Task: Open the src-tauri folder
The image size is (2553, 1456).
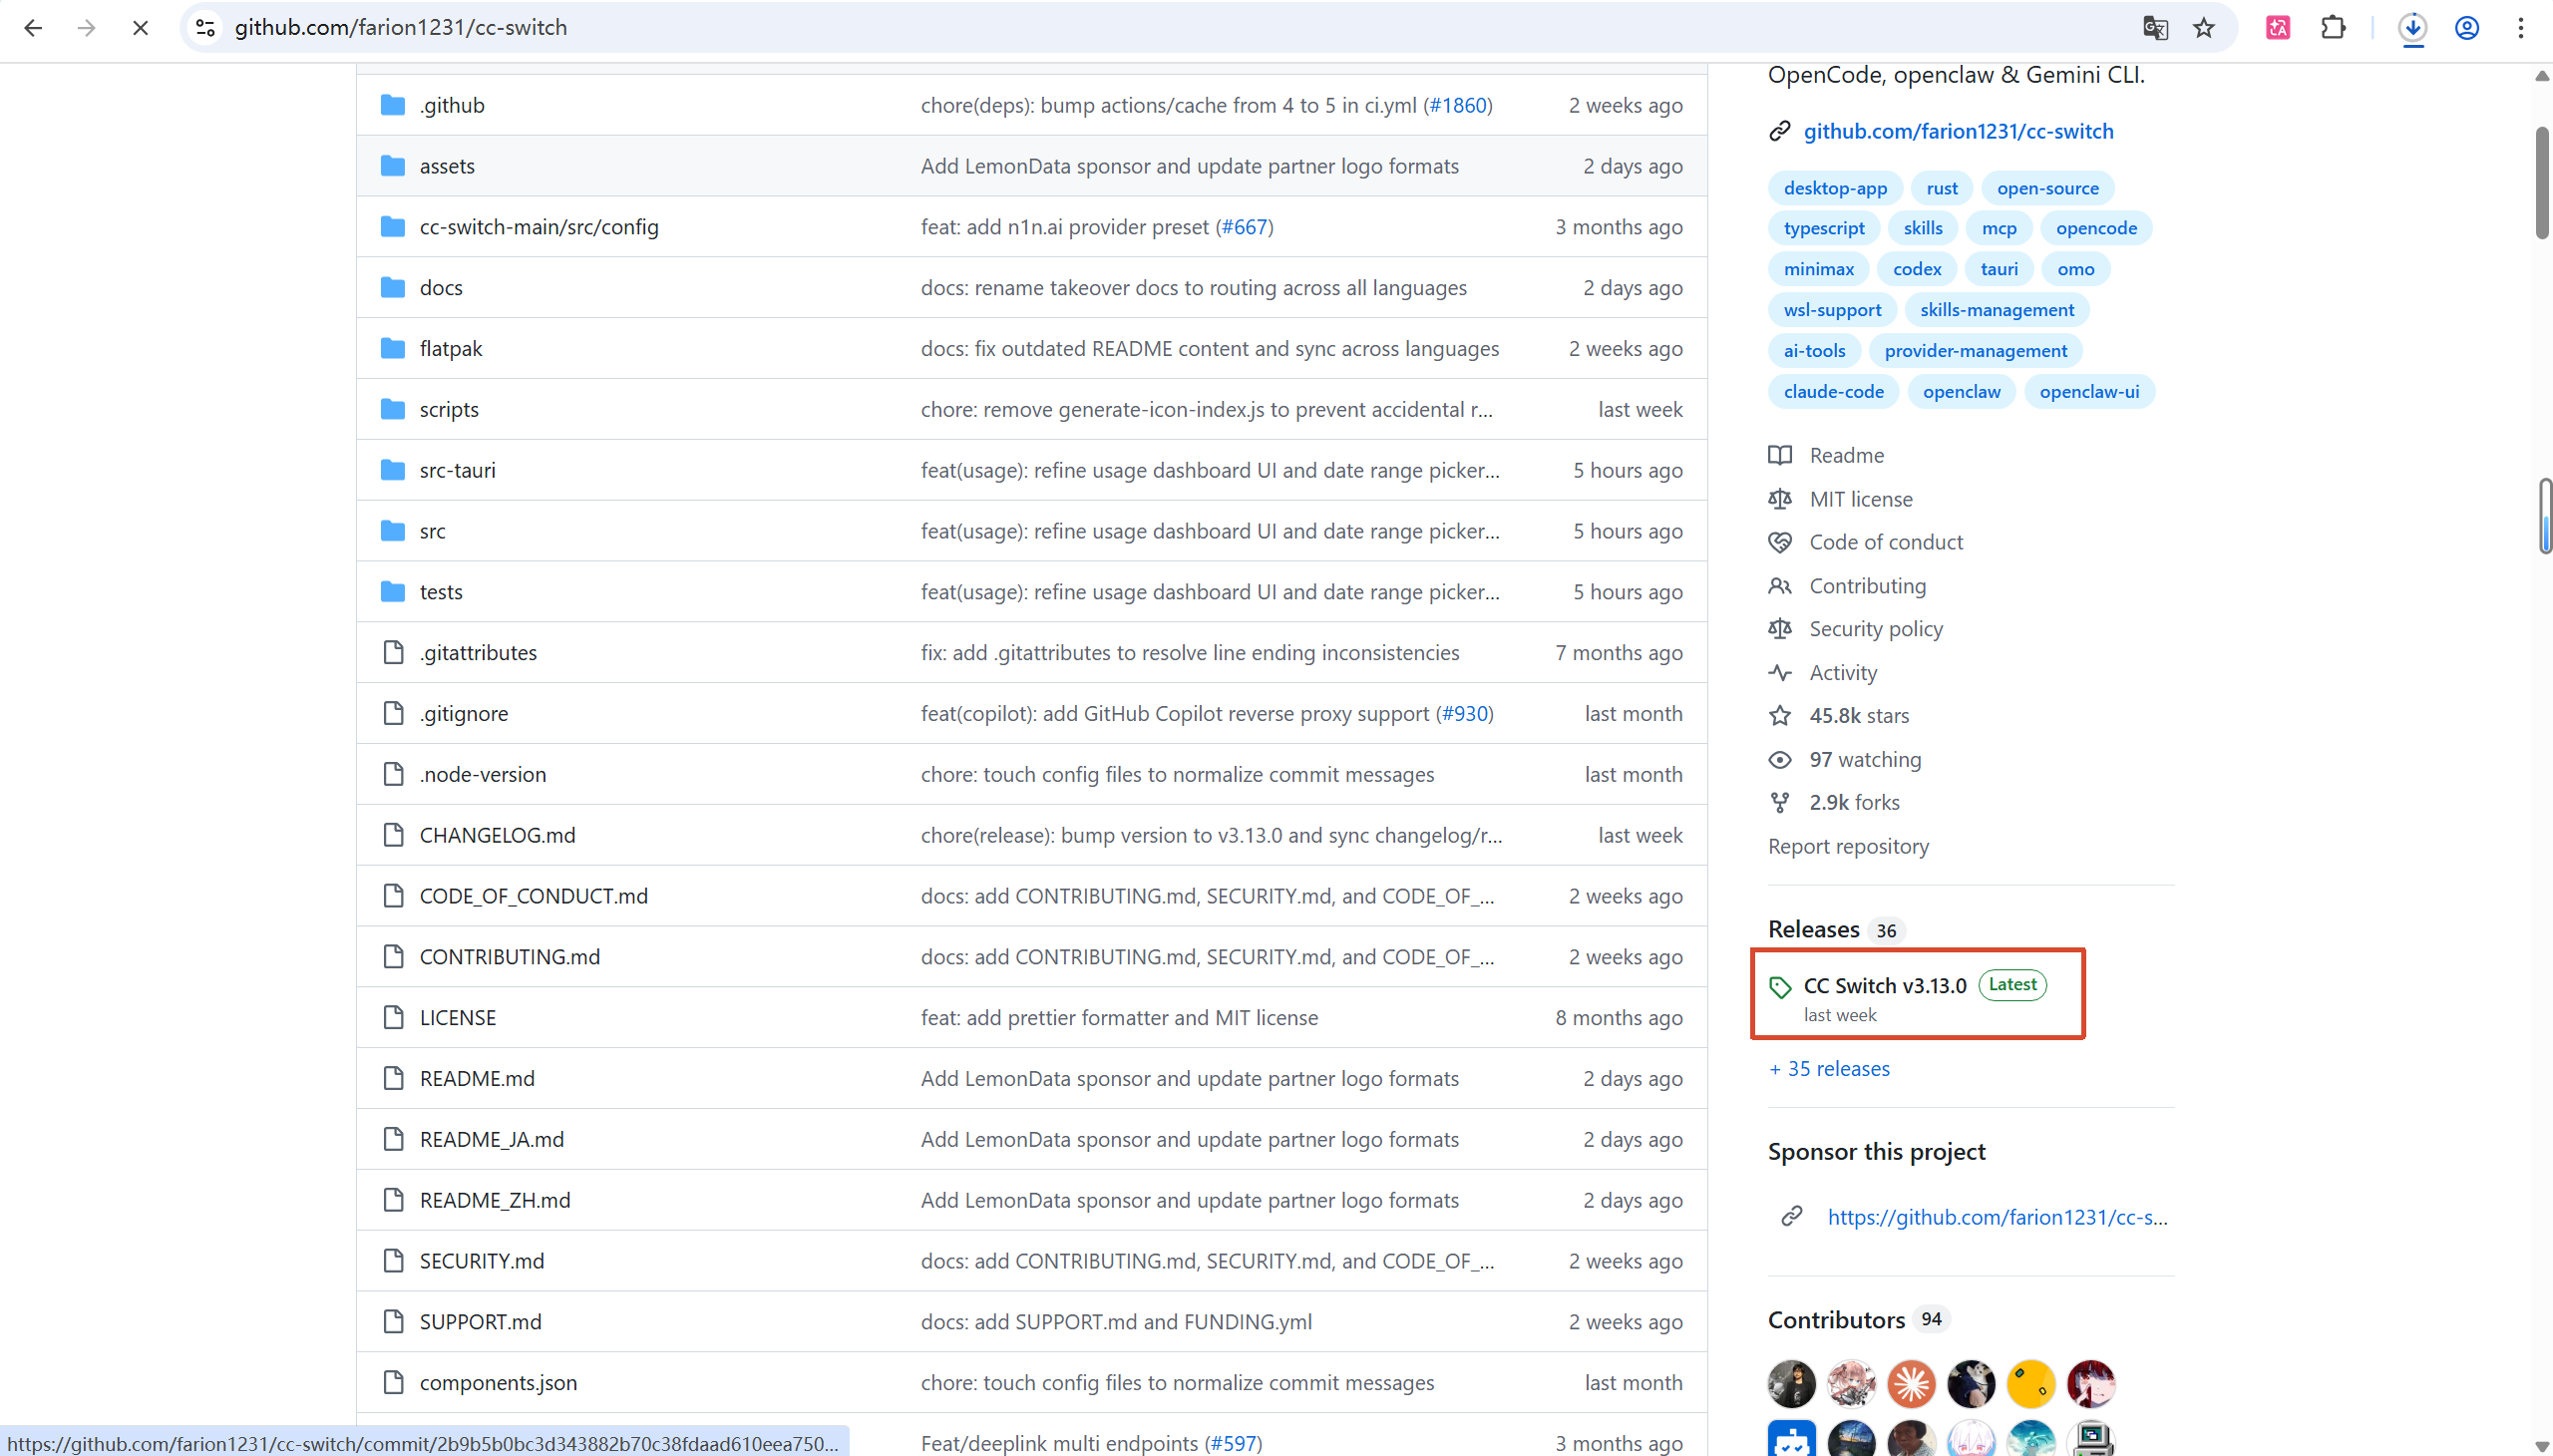Action: (457, 470)
